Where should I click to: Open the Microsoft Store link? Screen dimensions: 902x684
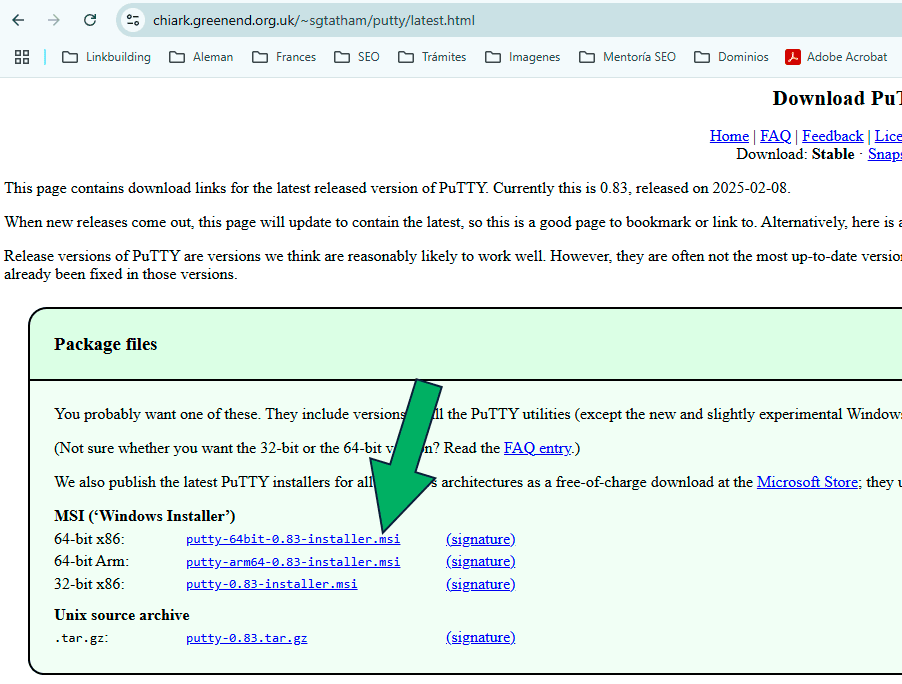(807, 481)
